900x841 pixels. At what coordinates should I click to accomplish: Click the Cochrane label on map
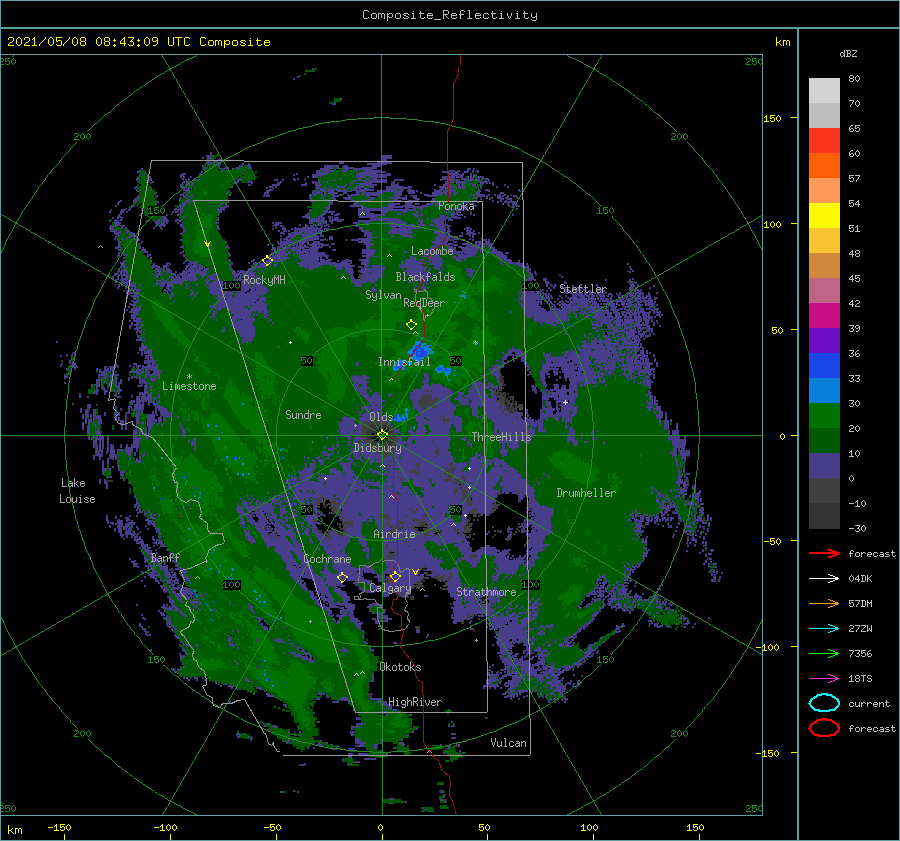pyautogui.click(x=327, y=559)
